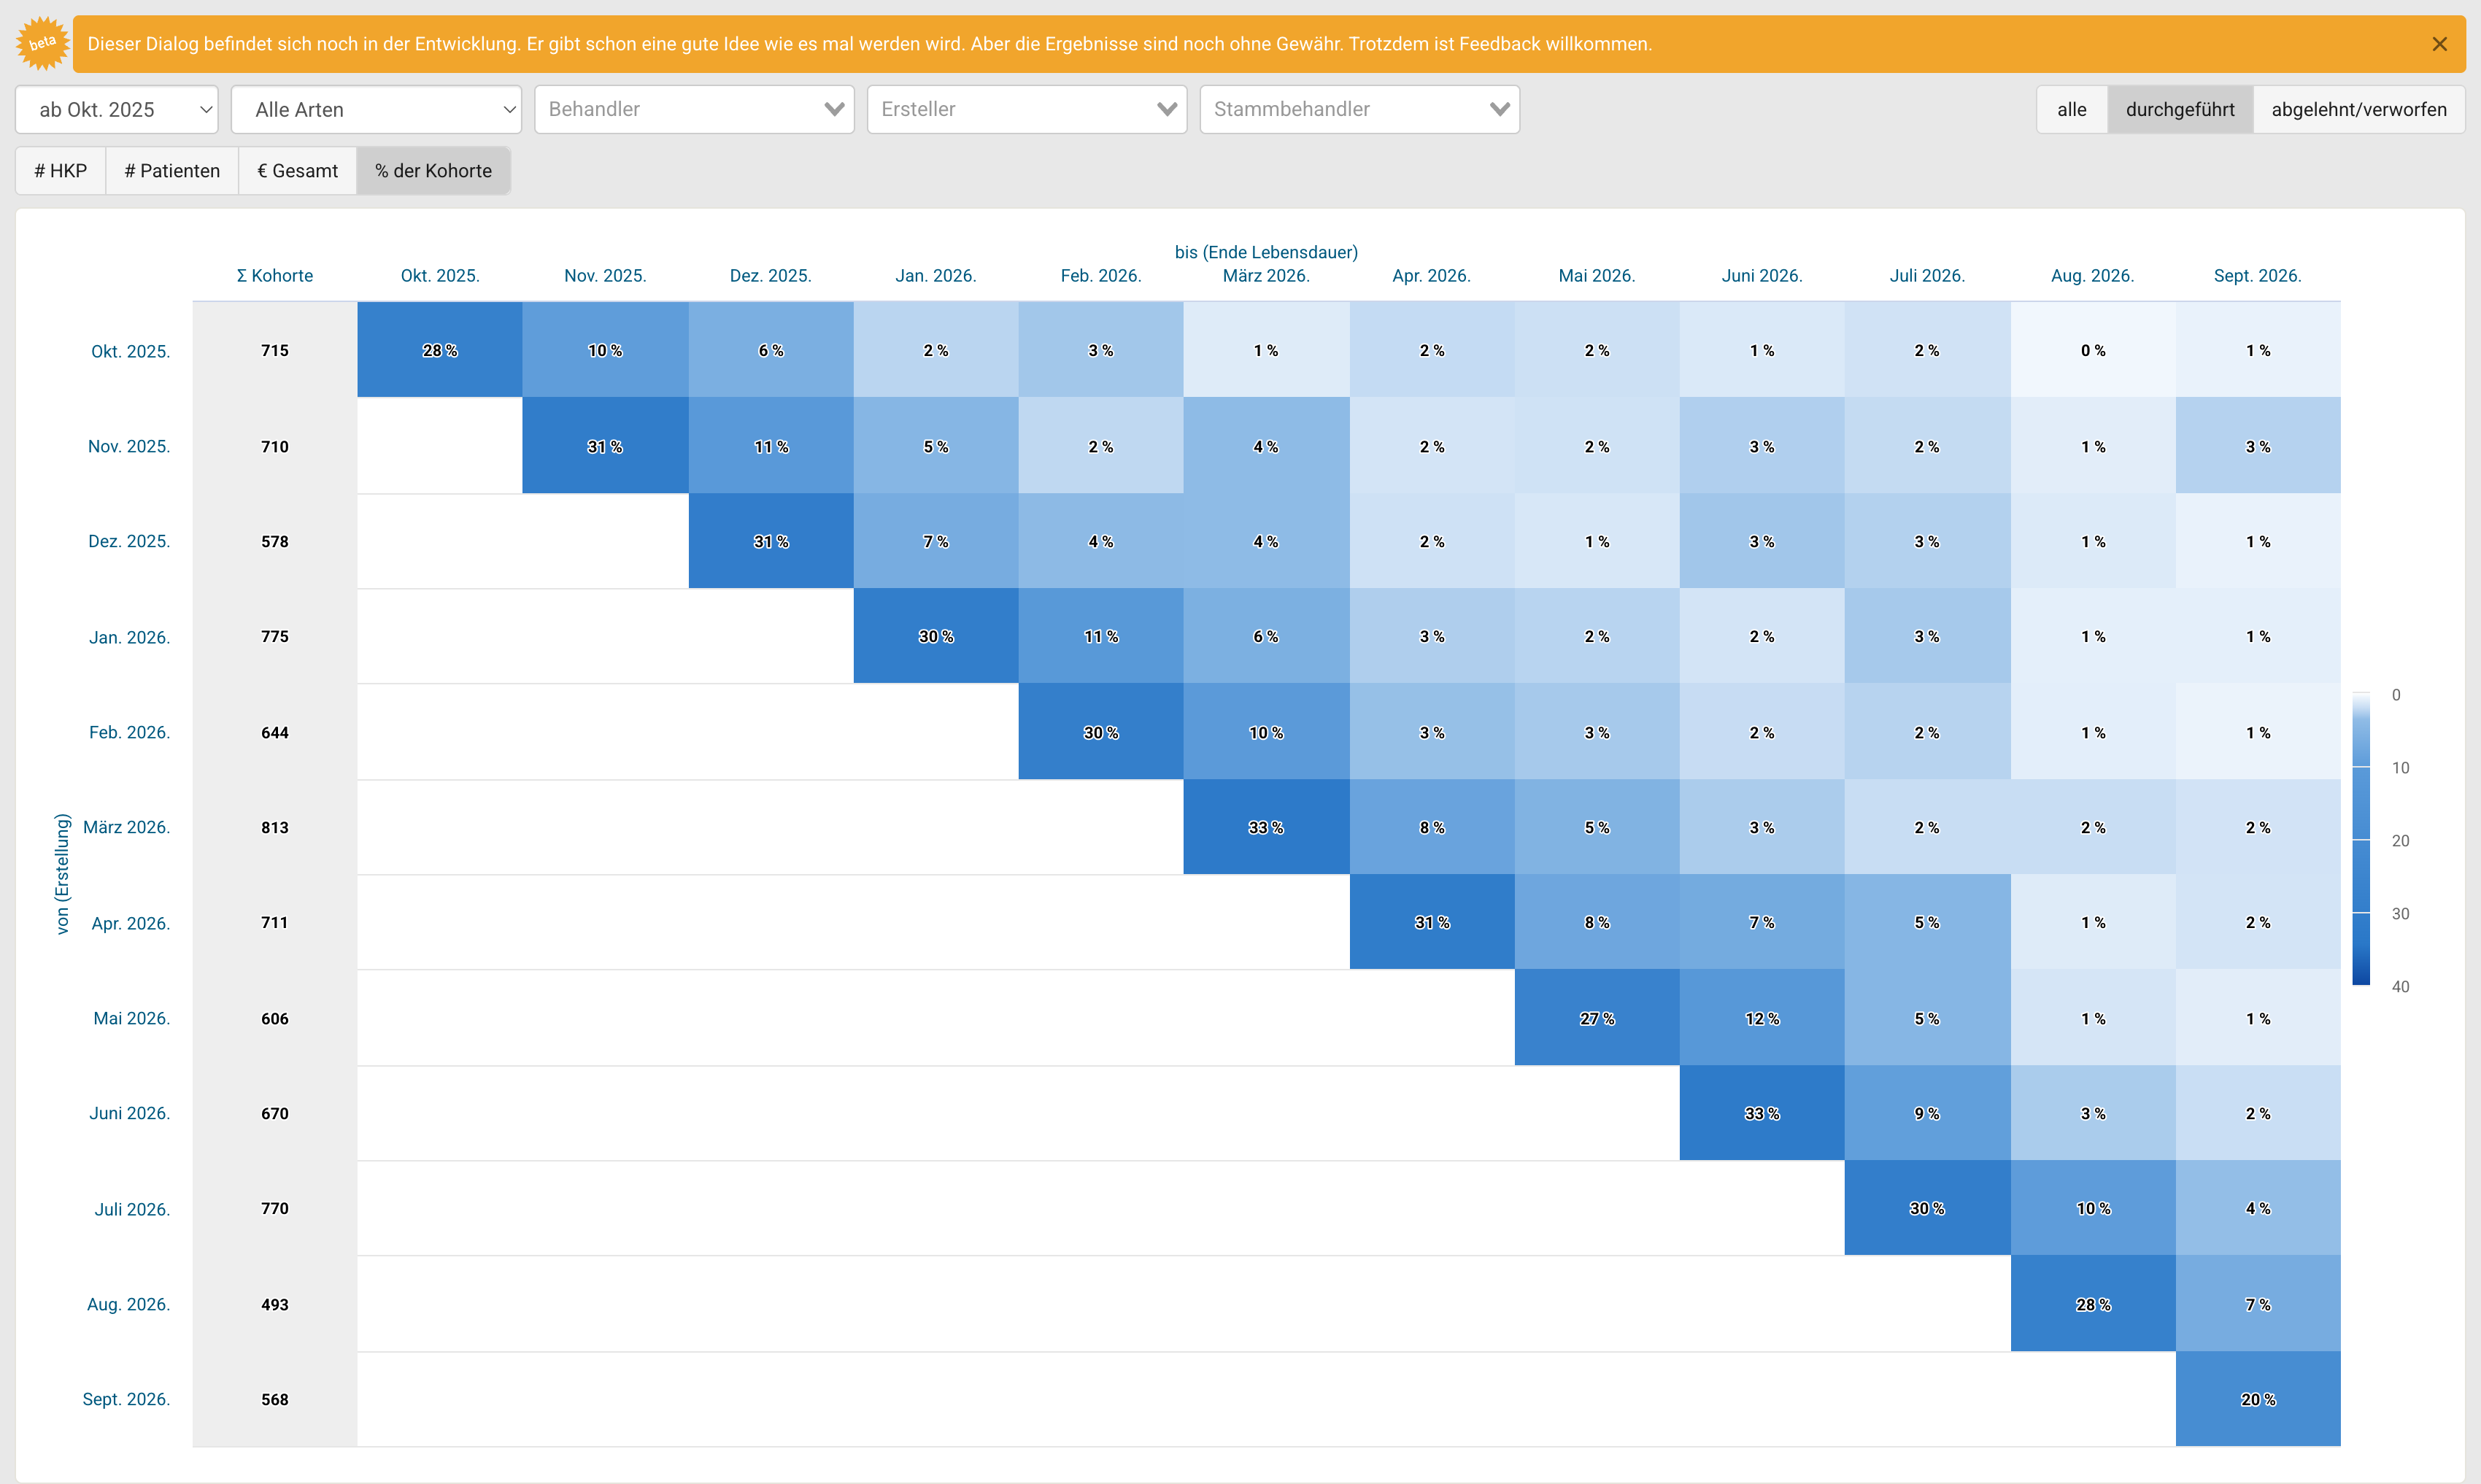Click the 28 % cell for Okt. 2025
Viewport: 2481px width, 1484px height.
point(440,350)
